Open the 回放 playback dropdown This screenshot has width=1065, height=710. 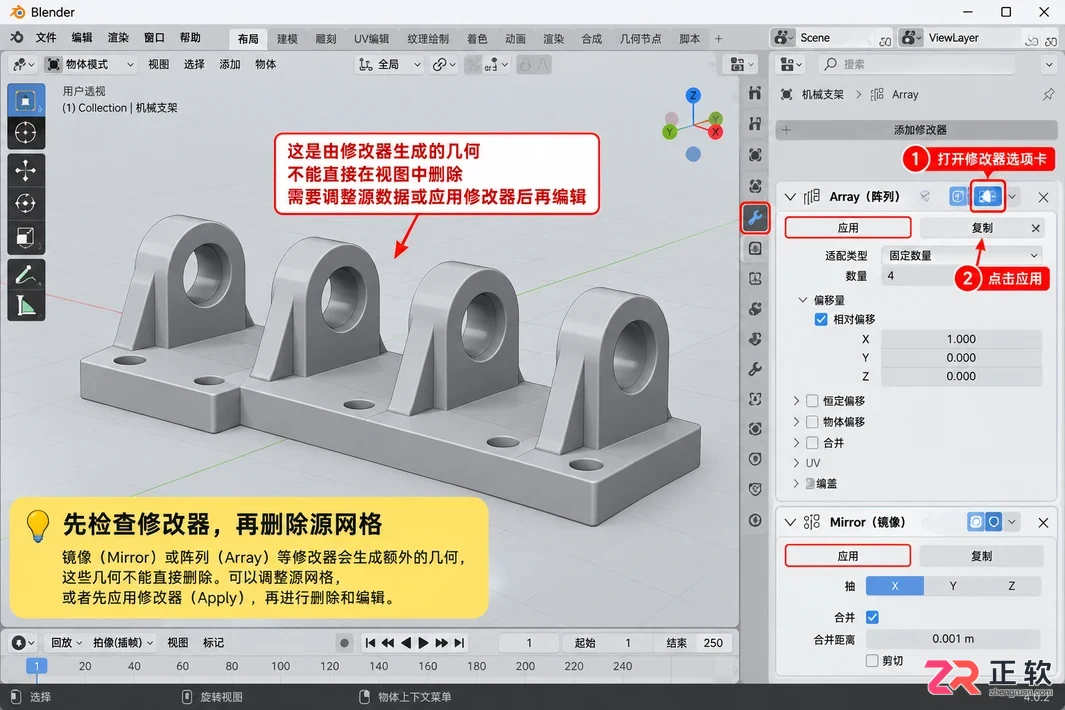click(x=67, y=643)
